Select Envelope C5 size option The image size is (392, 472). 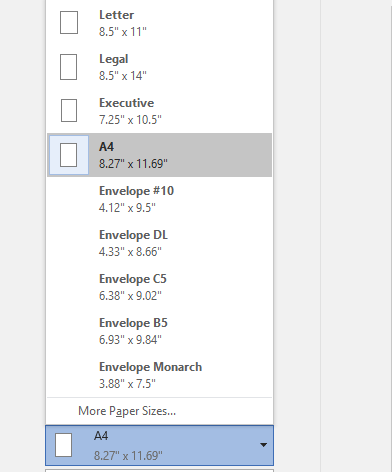[x=159, y=287]
